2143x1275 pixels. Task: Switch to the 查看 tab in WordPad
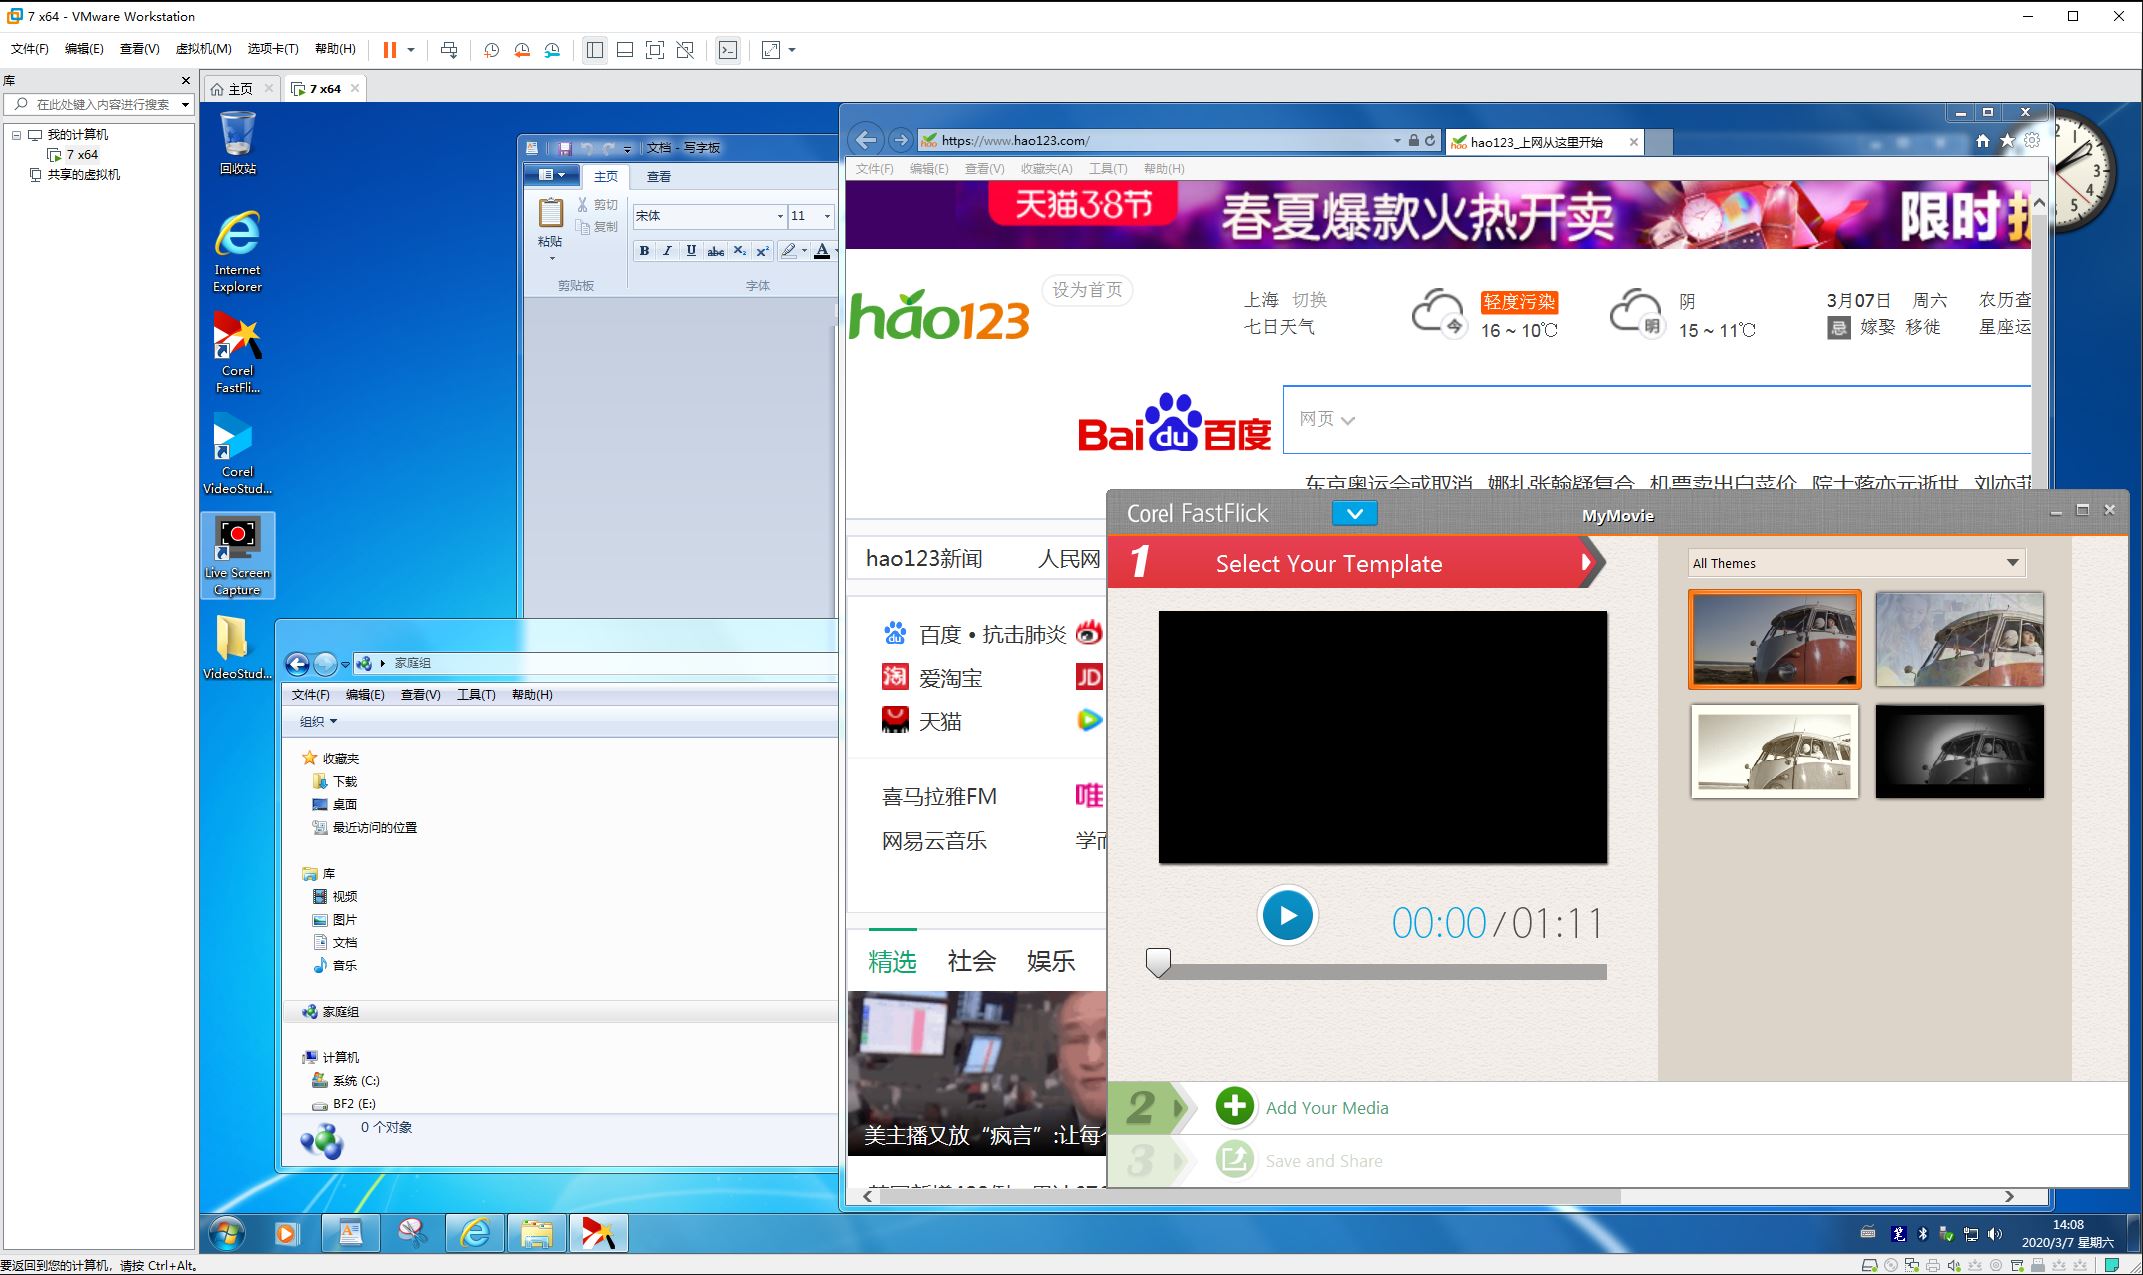pos(658,177)
